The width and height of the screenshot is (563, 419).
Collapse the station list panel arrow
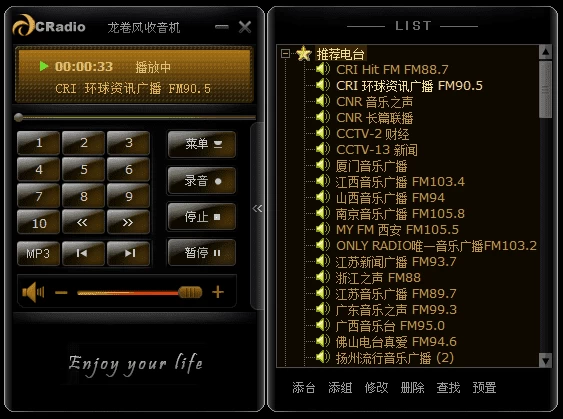pyautogui.click(x=257, y=209)
